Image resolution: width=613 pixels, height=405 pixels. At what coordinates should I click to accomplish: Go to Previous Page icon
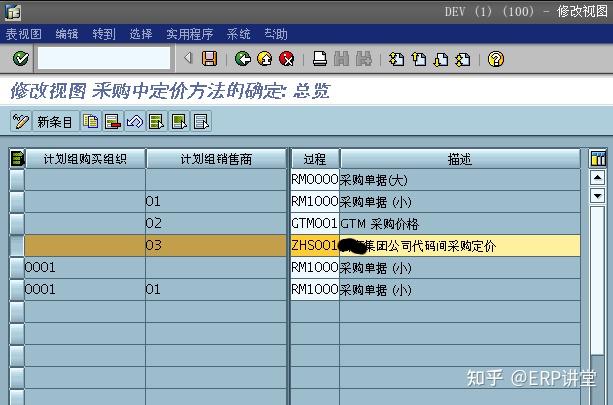pos(419,59)
